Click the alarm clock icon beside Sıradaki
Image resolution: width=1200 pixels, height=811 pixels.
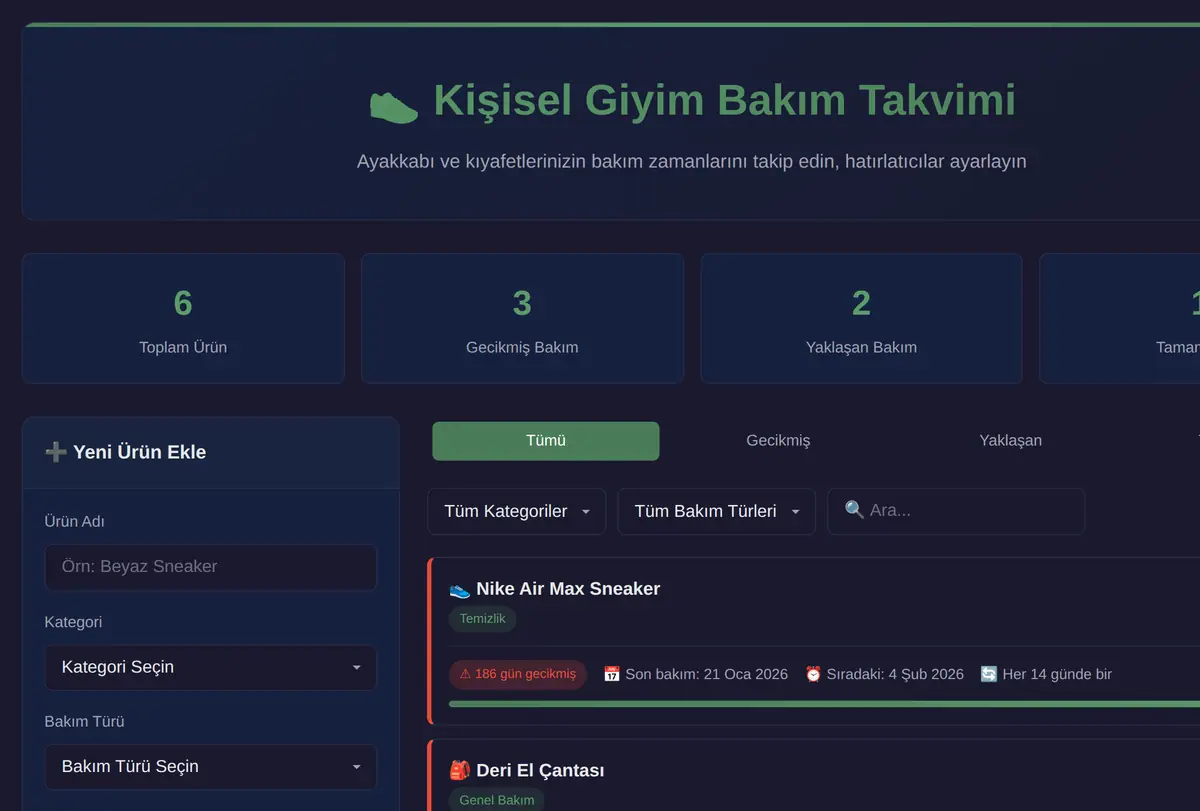(813, 674)
